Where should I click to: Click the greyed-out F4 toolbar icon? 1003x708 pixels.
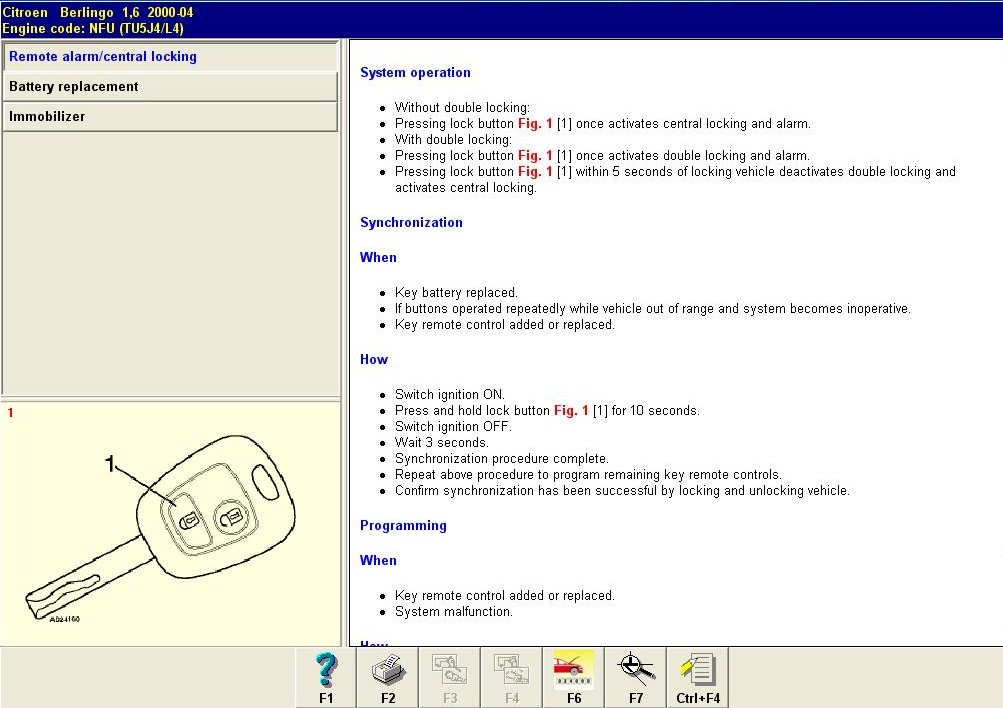[512, 677]
